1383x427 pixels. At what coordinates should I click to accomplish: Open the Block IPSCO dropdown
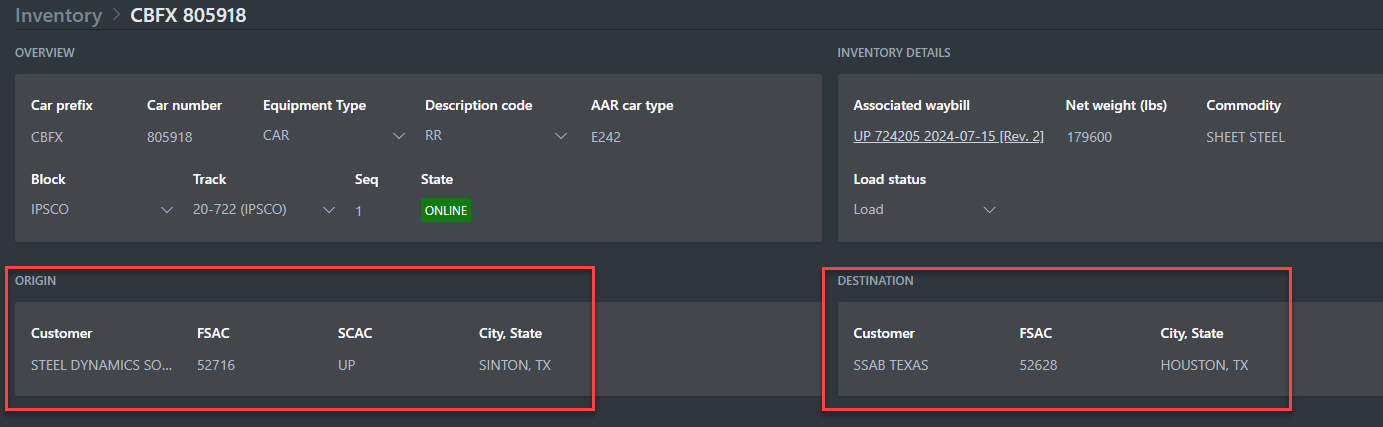click(102, 210)
